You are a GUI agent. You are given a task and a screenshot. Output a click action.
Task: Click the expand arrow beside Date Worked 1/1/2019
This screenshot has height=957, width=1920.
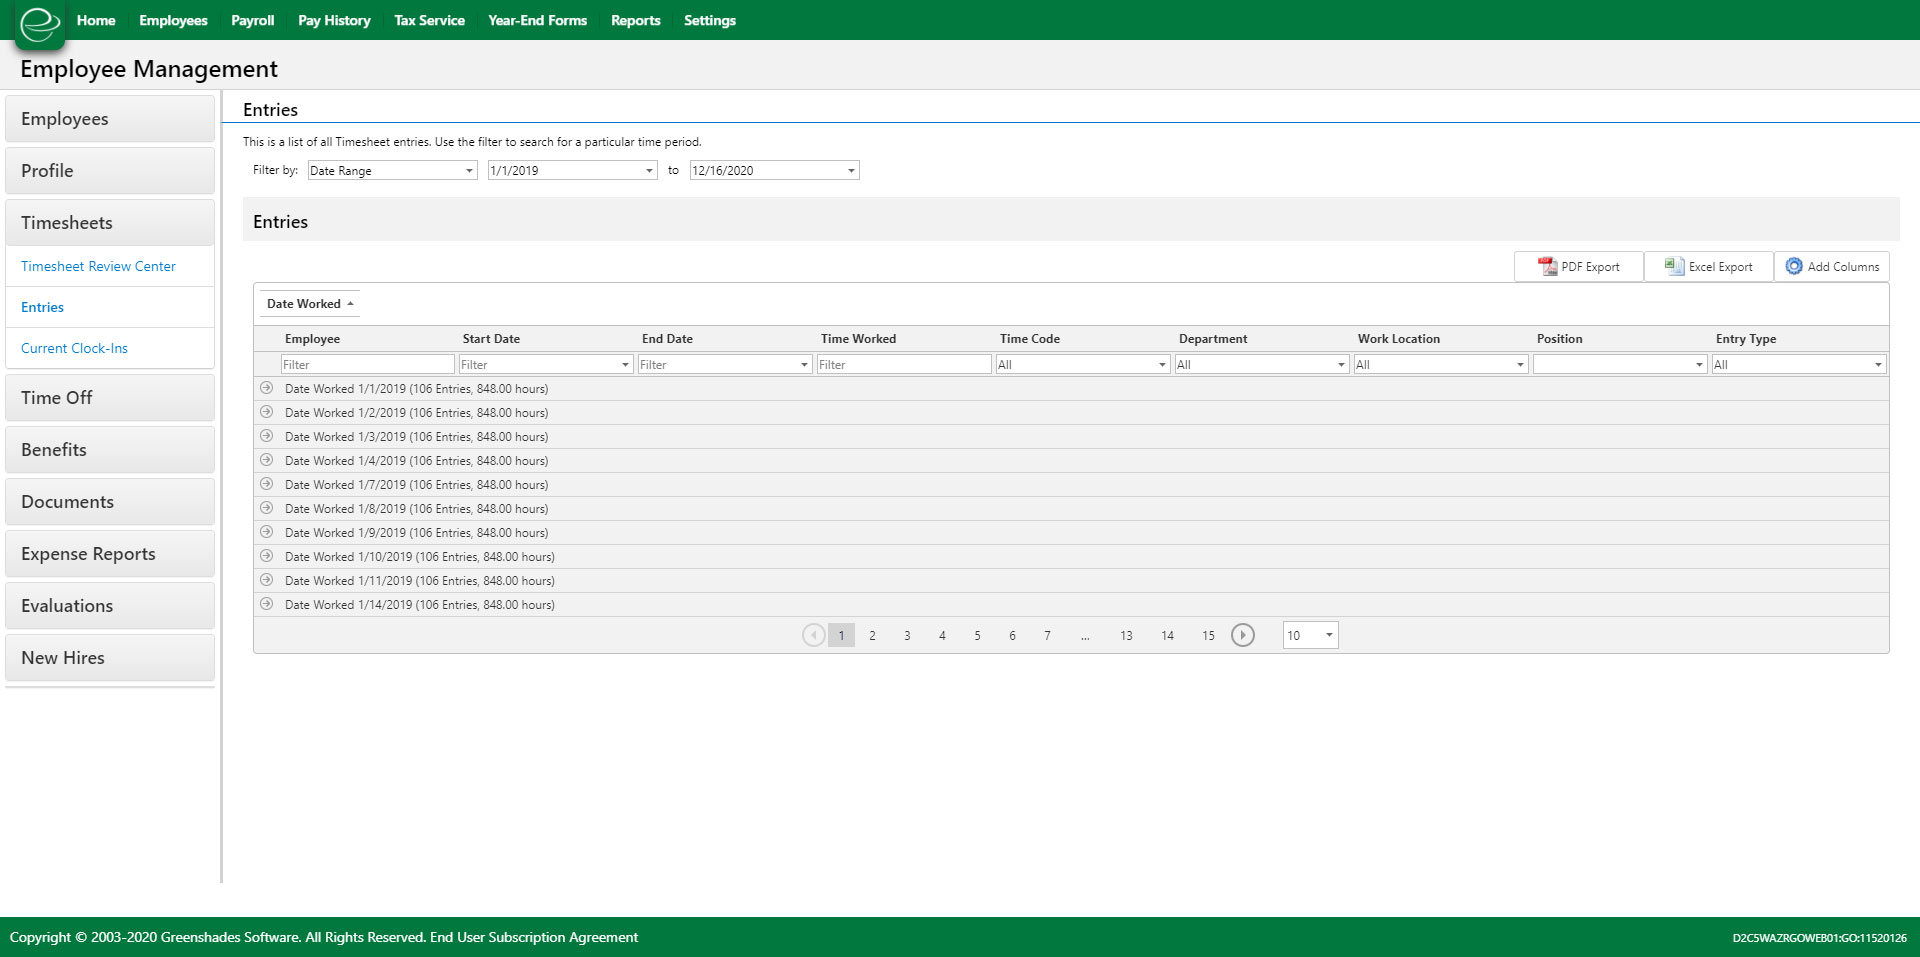pyautogui.click(x=266, y=388)
